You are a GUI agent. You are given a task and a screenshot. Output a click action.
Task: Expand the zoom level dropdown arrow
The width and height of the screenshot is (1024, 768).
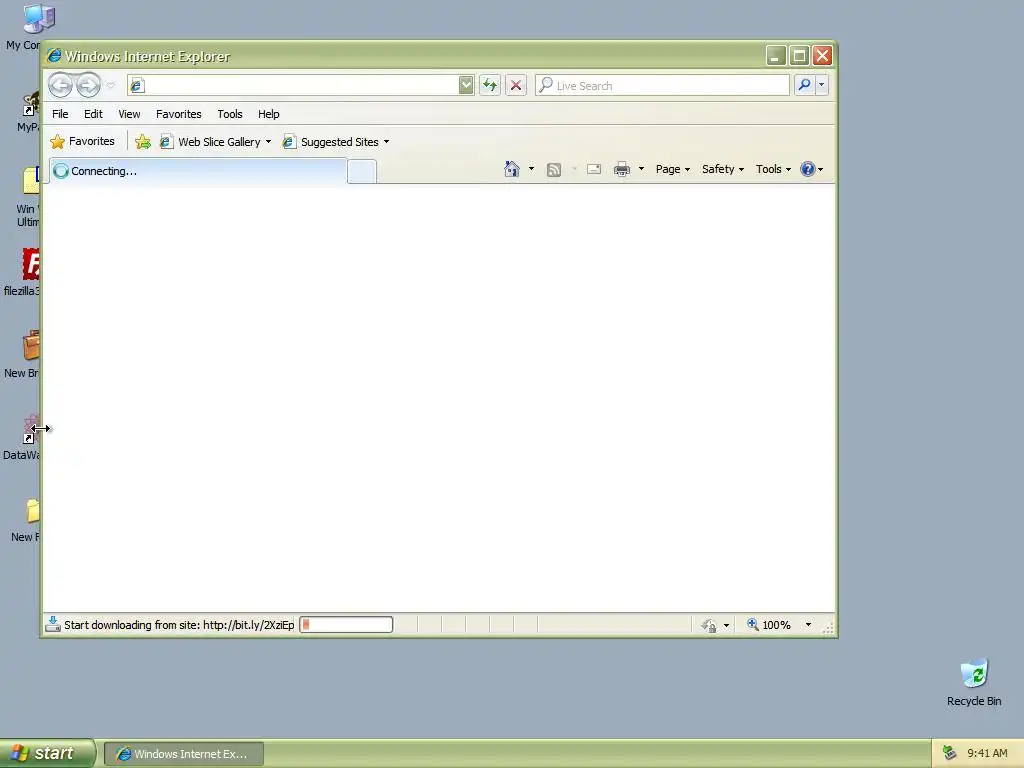[808, 625]
